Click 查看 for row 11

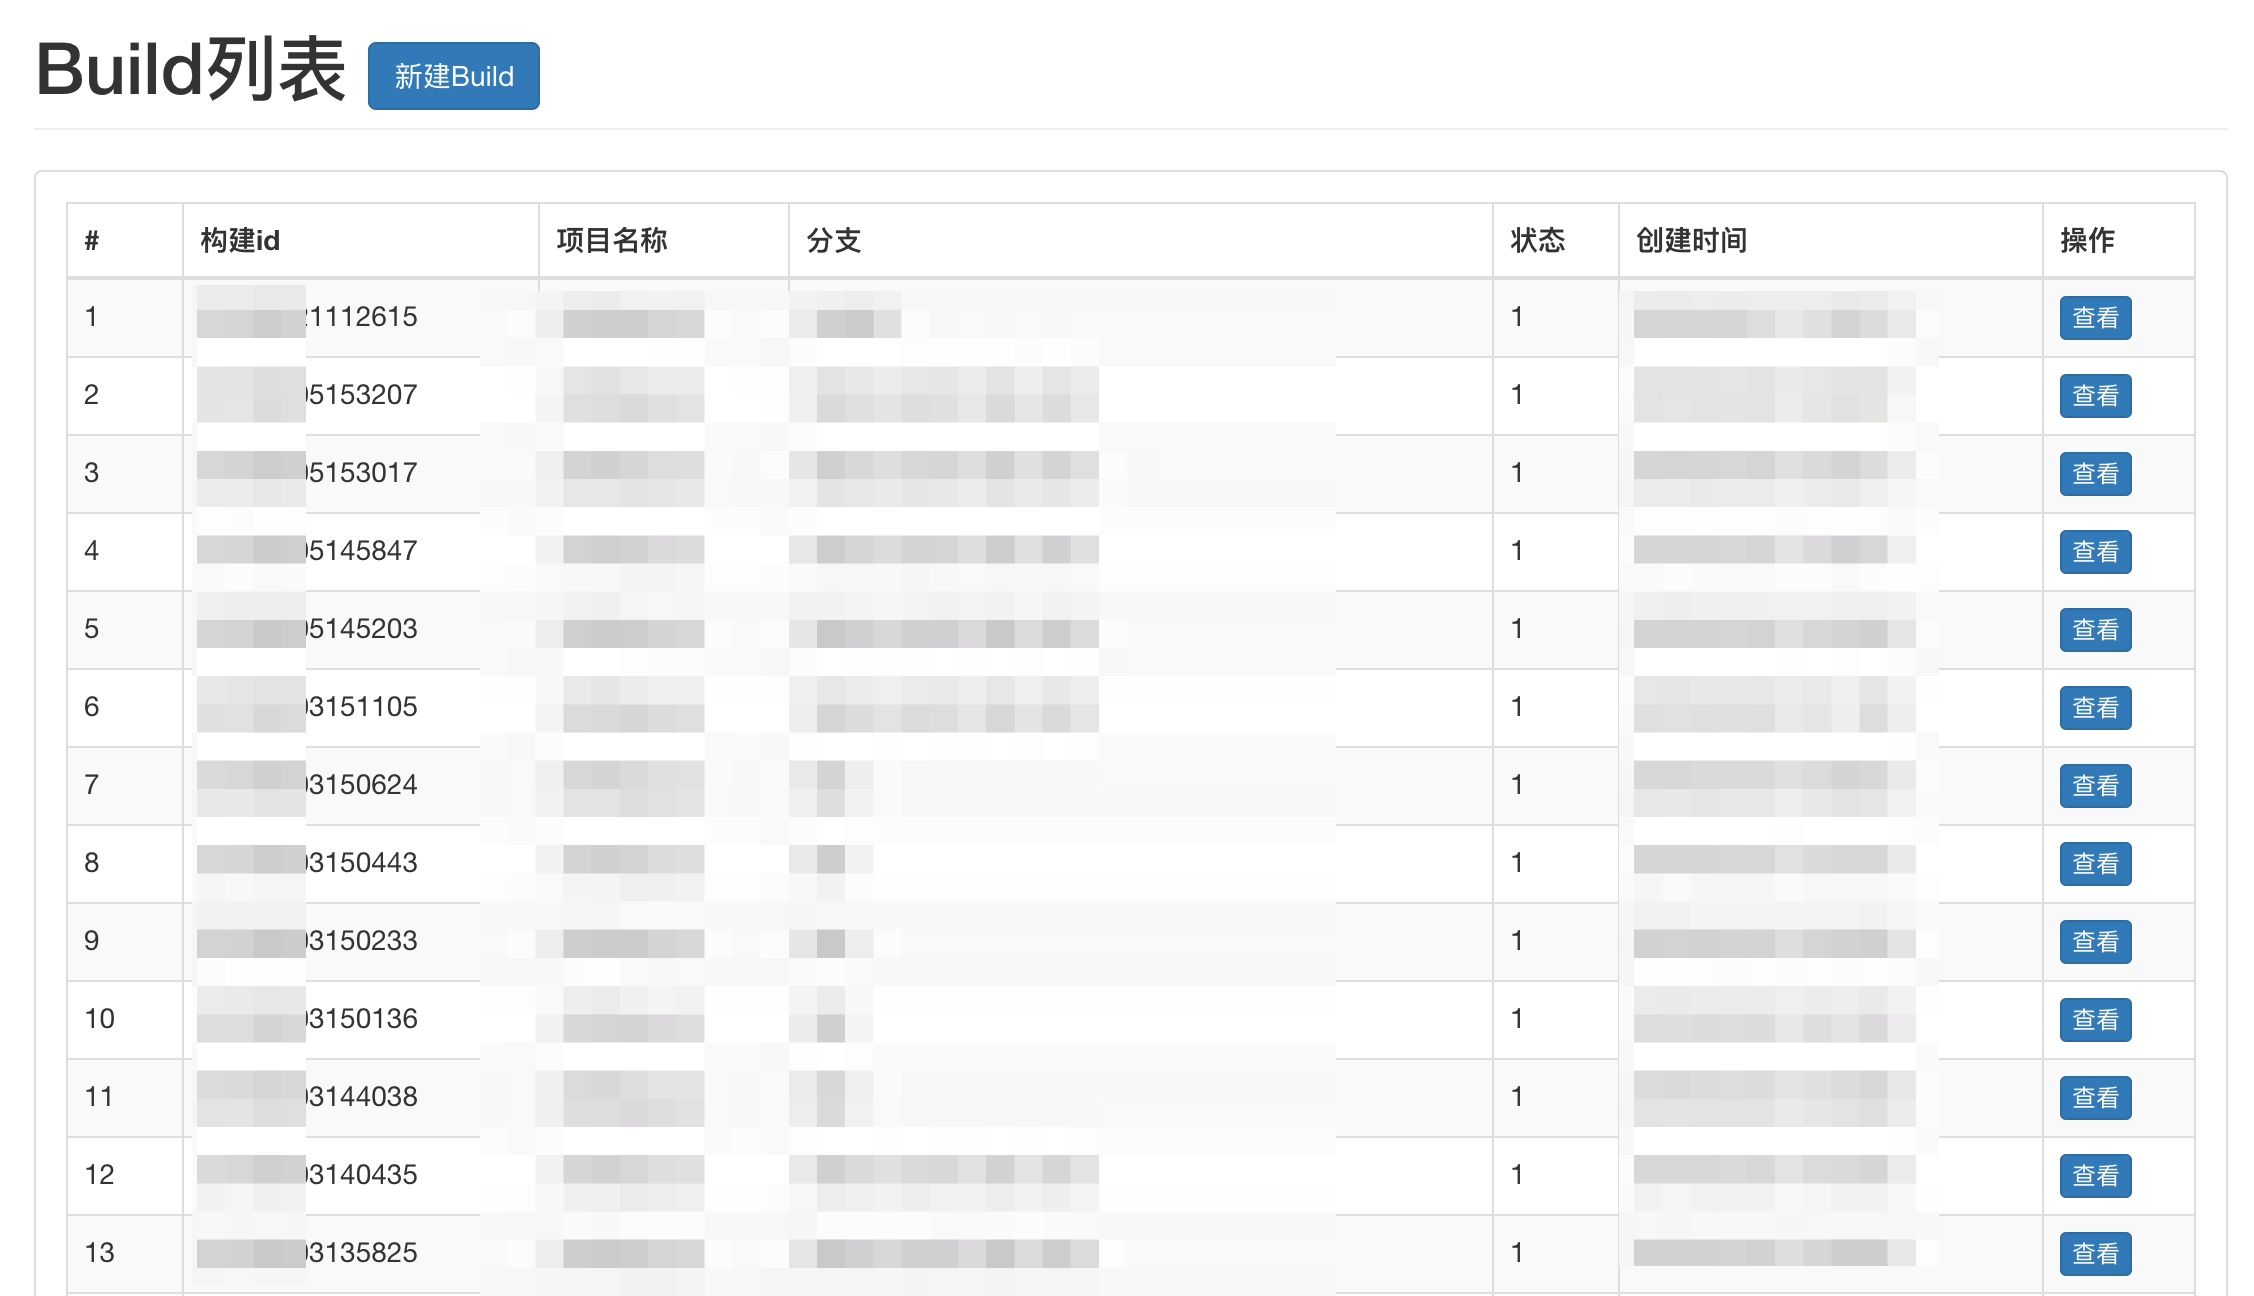(x=2094, y=1098)
